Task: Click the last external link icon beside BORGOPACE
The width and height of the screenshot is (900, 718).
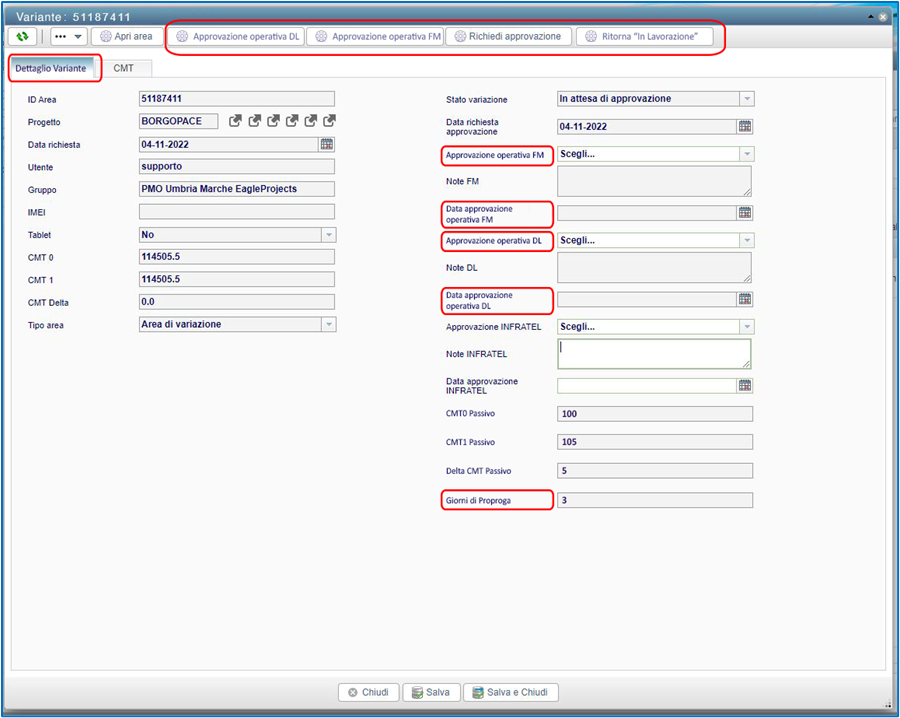Action: (x=329, y=121)
